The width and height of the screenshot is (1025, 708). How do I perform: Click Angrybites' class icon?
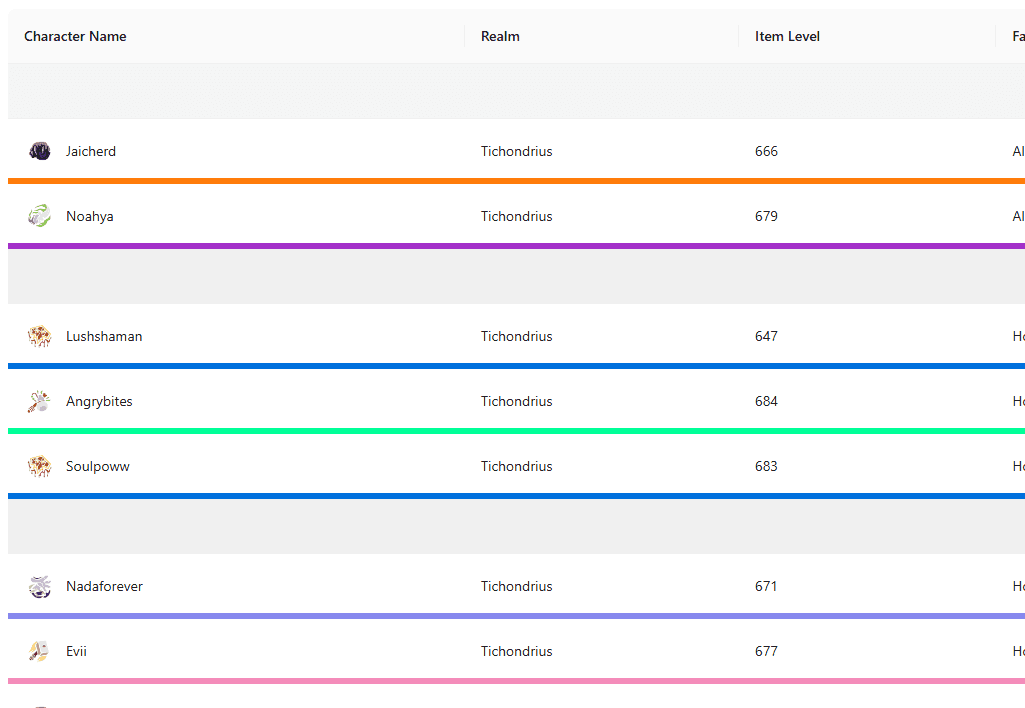pos(40,401)
